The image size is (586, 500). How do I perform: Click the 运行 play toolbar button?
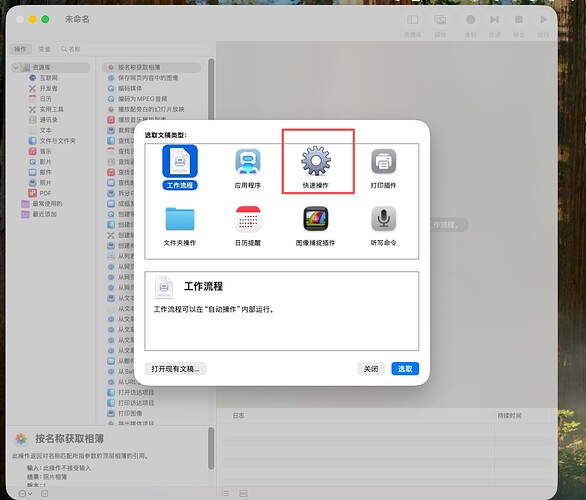coord(543,19)
